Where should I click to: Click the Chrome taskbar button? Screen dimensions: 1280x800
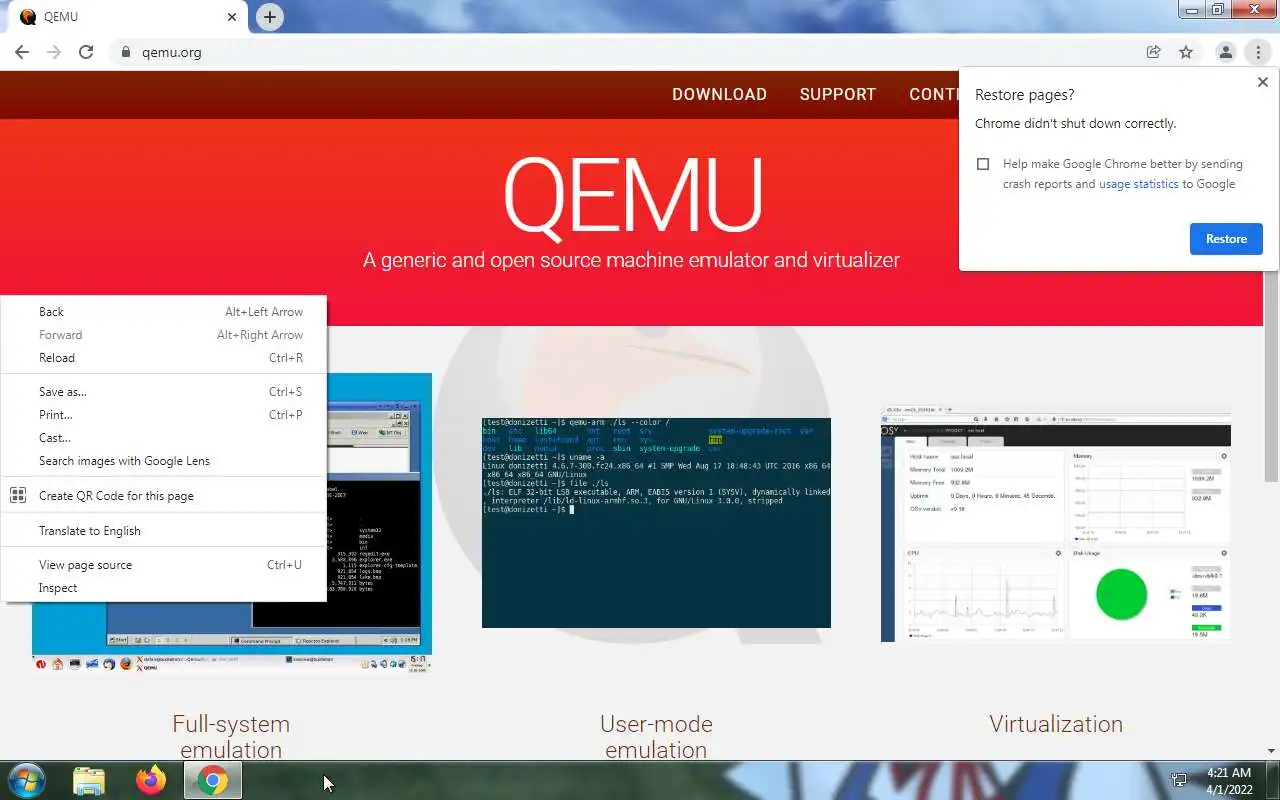(212, 780)
